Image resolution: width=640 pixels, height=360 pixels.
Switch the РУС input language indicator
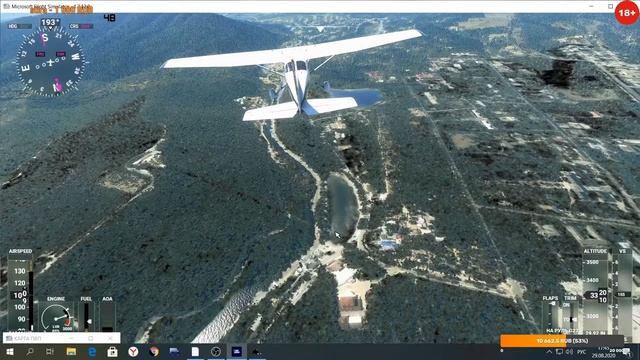click(582, 352)
